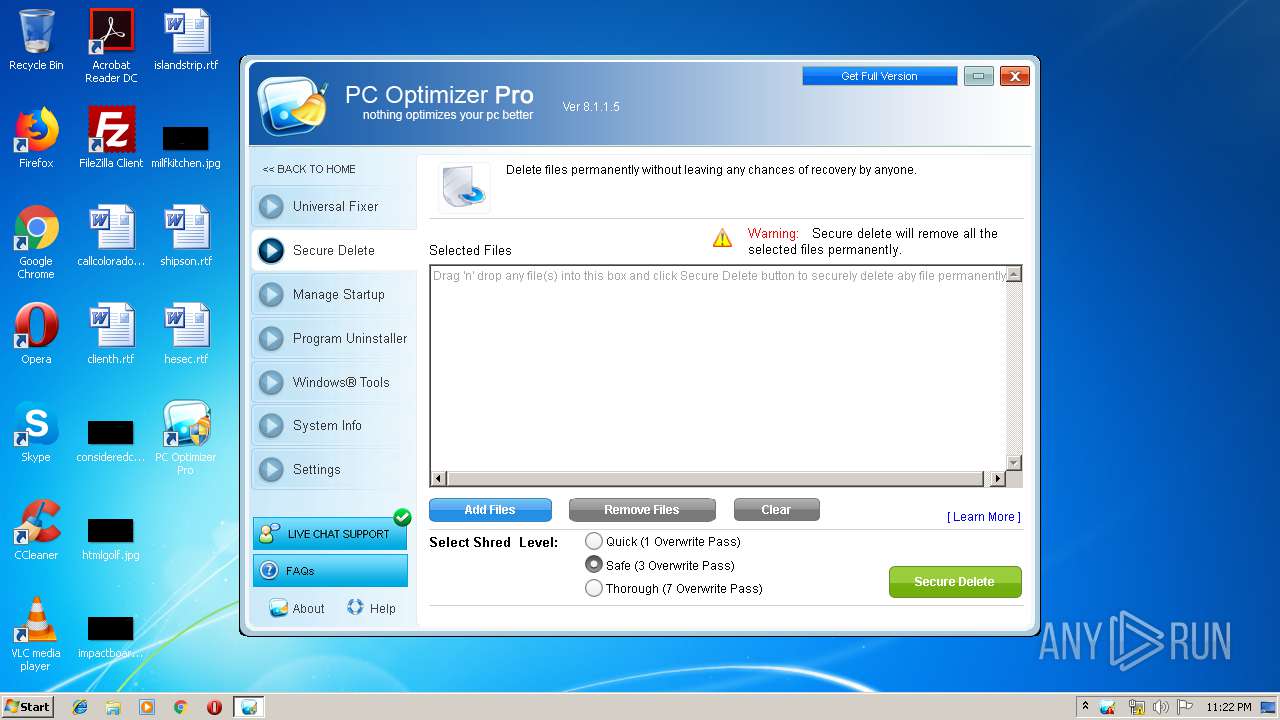Select CCleaner desktop shortcut
Image resolution: width=1280 pixels, height=720 pixels.
click(x=36, y=530)
